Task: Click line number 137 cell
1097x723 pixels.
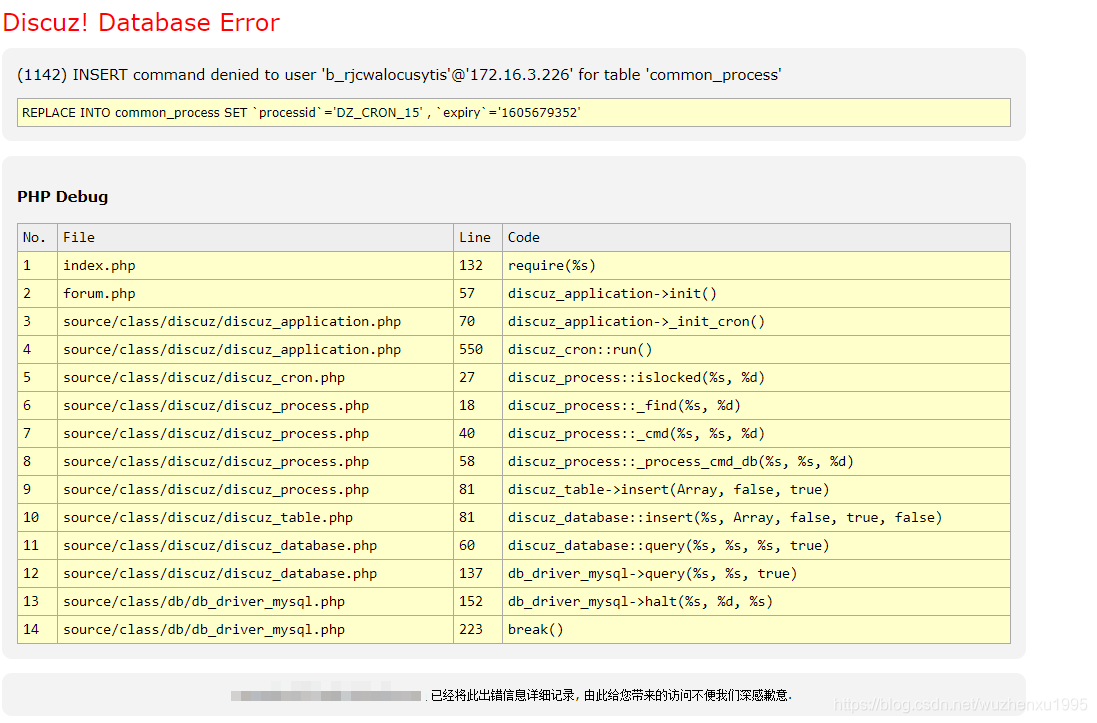Action: click(478, 574)
